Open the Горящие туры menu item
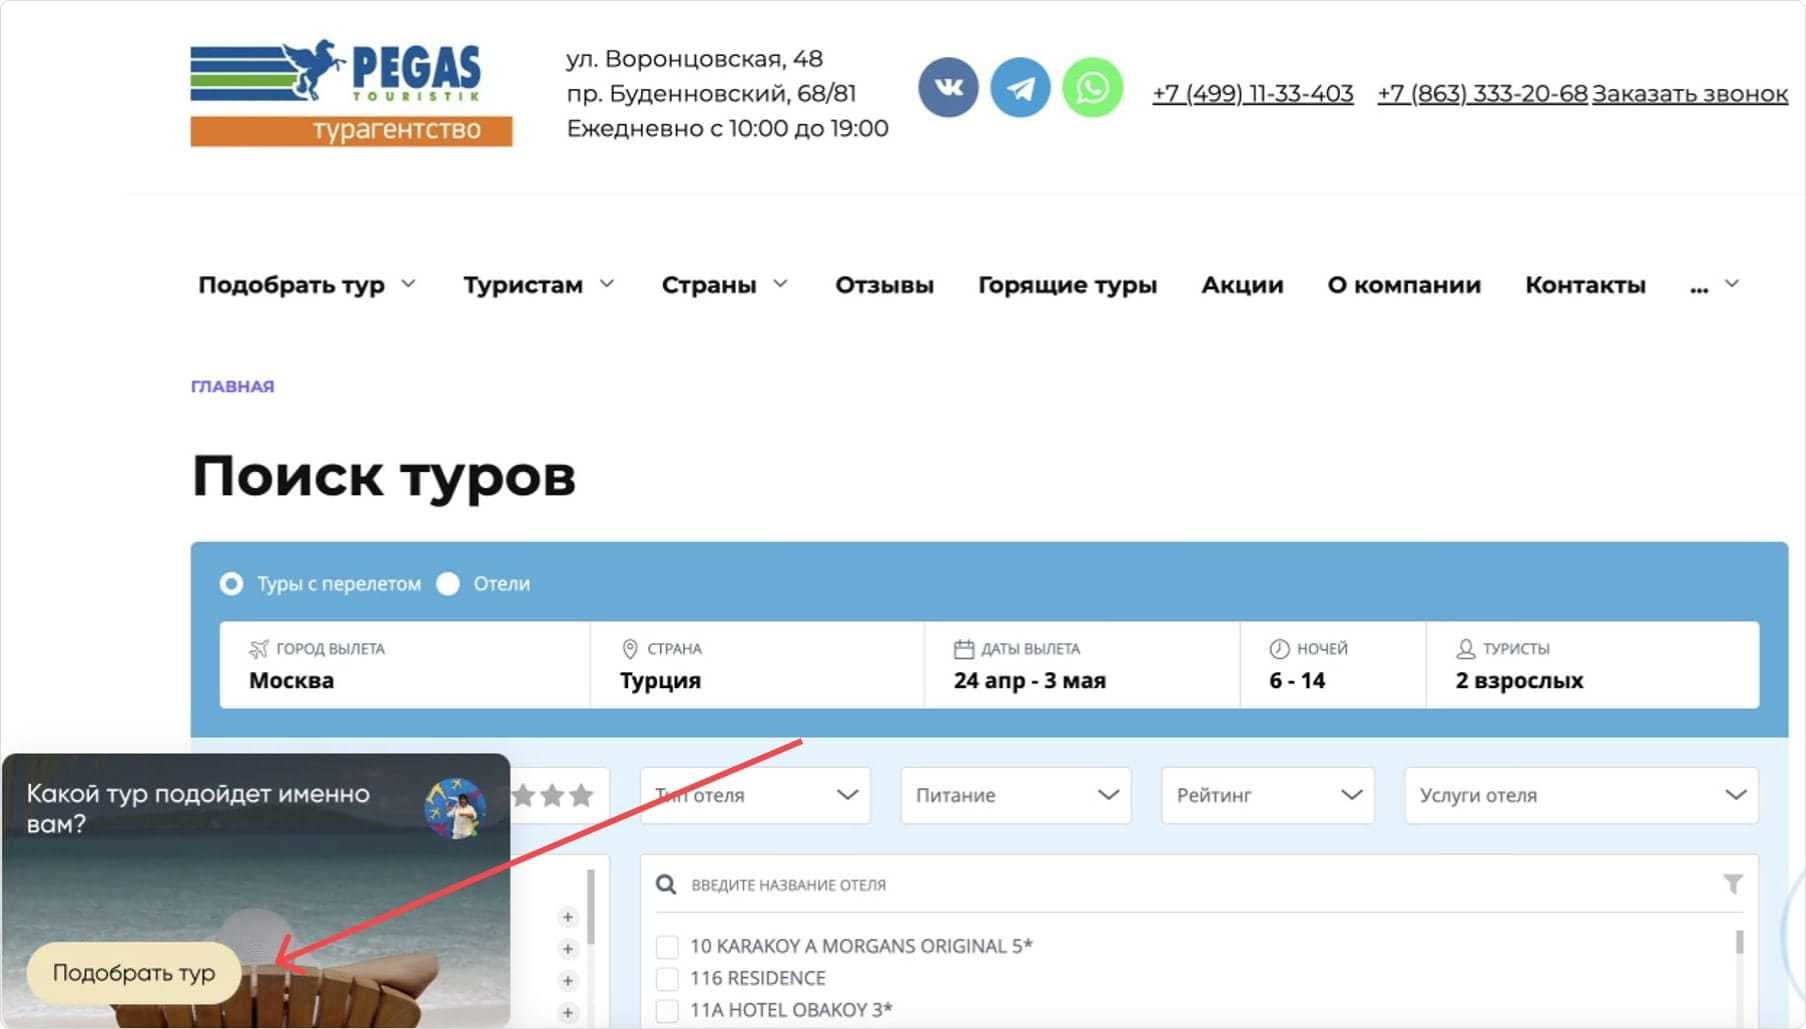This screenshot has width=1806, height=1029. click(x=1068, y=285)
